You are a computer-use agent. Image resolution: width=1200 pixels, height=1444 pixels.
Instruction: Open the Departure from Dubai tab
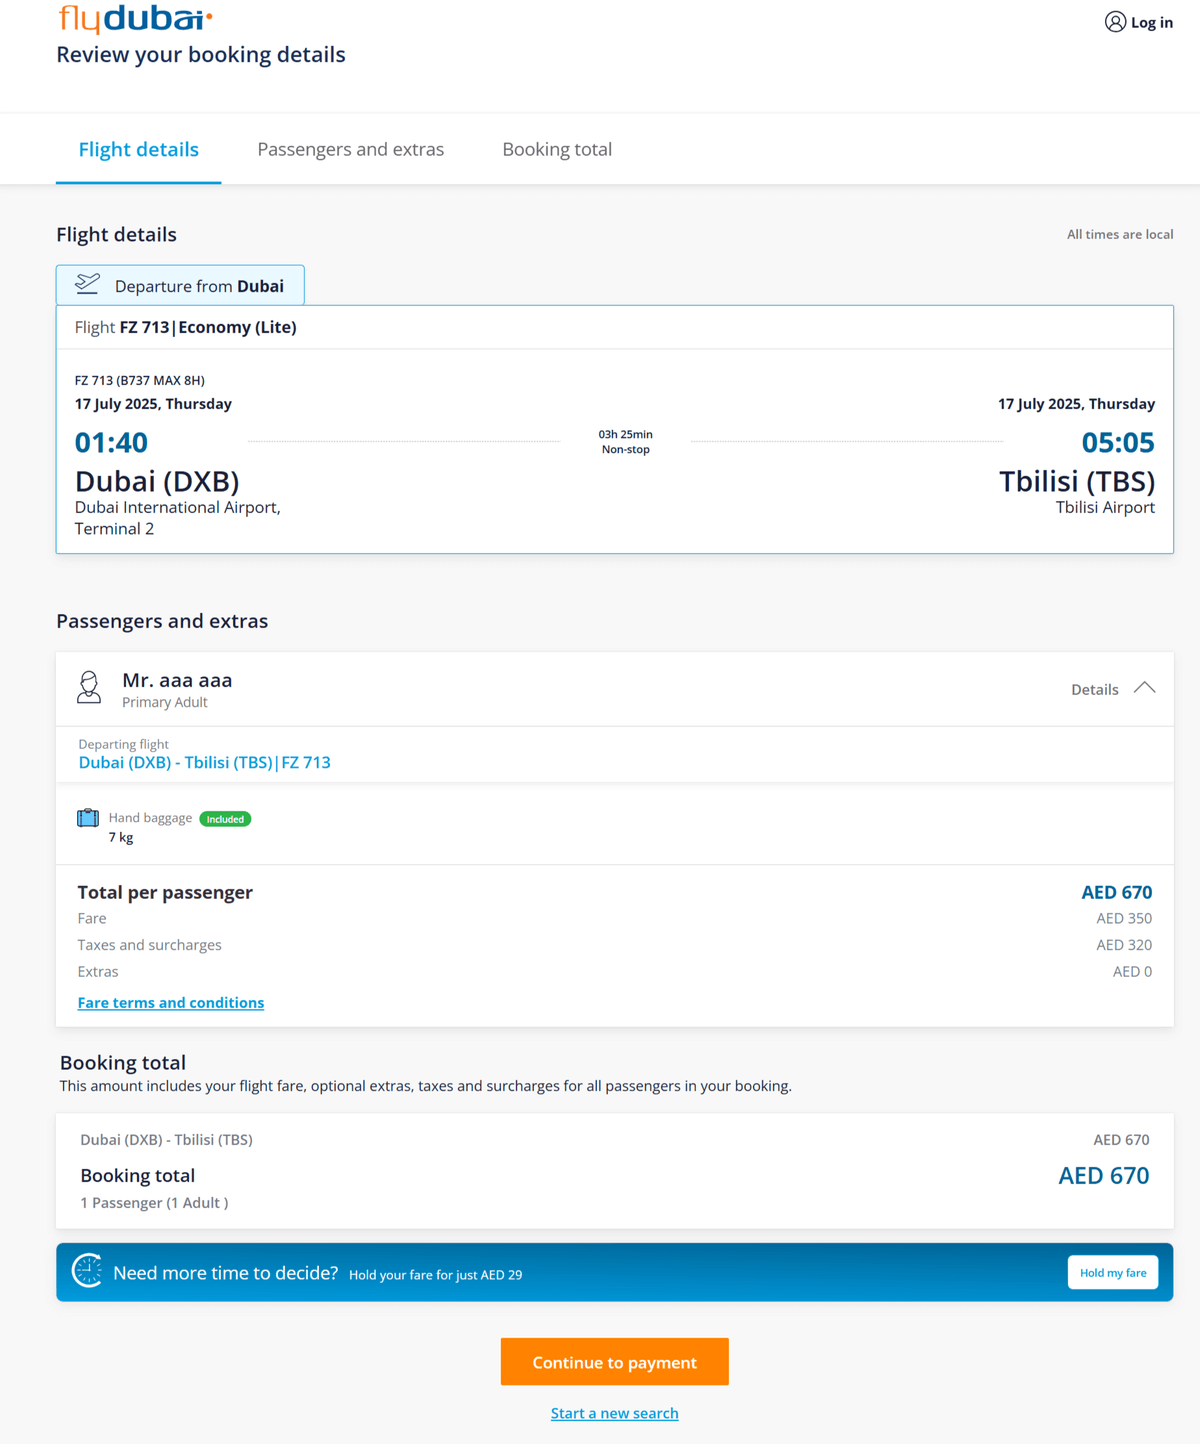click(x=180, y=286)
